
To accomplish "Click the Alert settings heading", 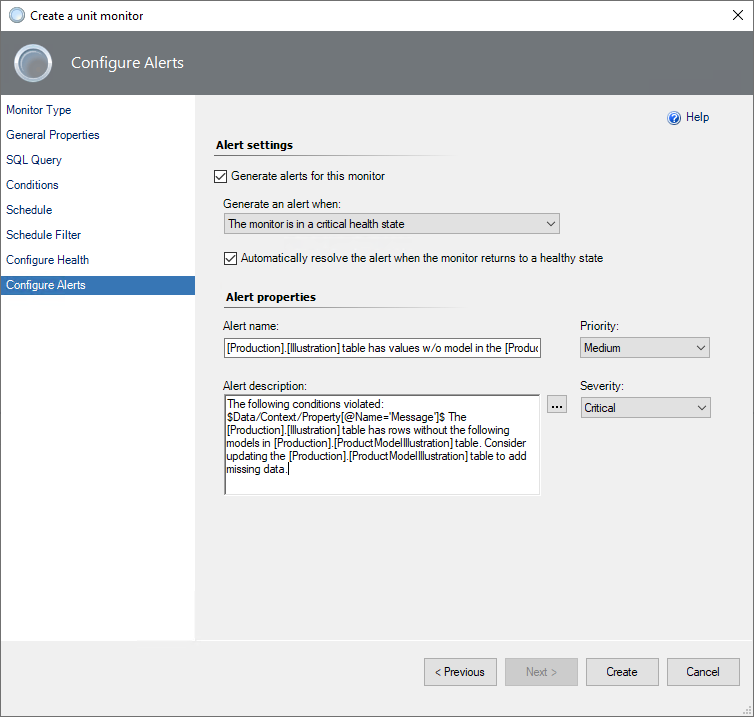I will pyautogui.click(x=254, y=145).
